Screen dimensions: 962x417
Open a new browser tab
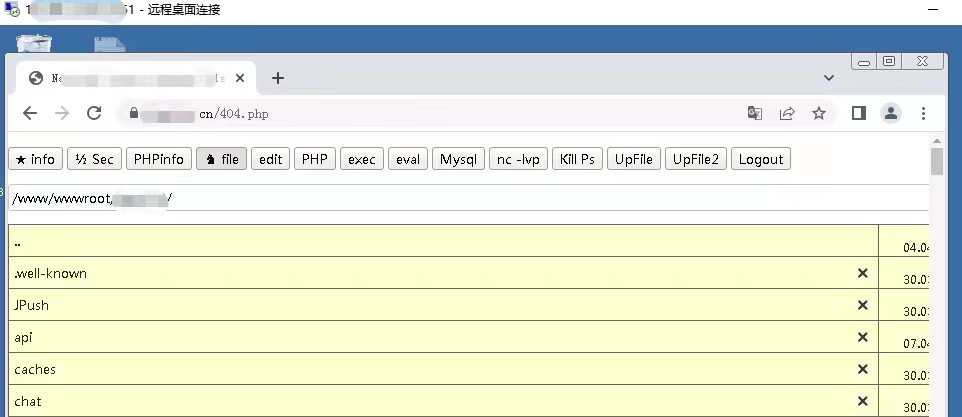tap(278, 78)
